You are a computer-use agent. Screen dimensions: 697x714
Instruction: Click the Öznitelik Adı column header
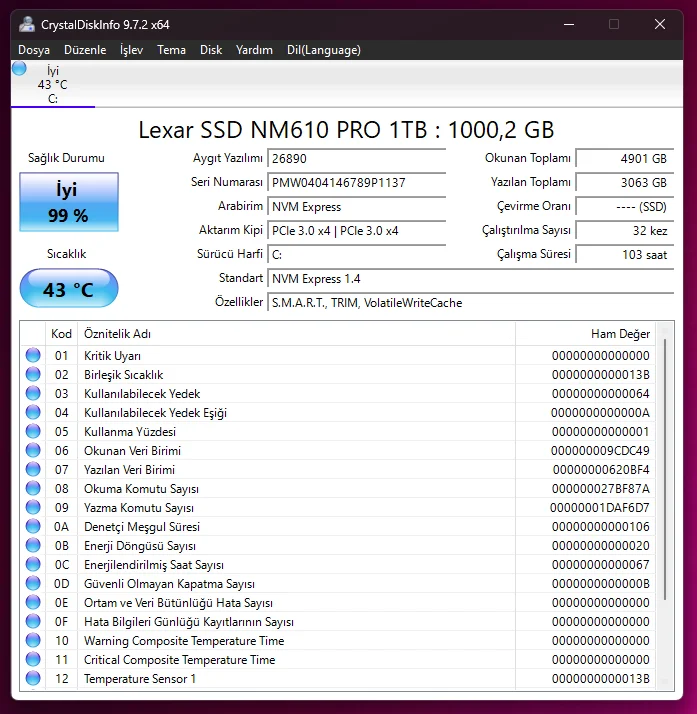(117, 334)
